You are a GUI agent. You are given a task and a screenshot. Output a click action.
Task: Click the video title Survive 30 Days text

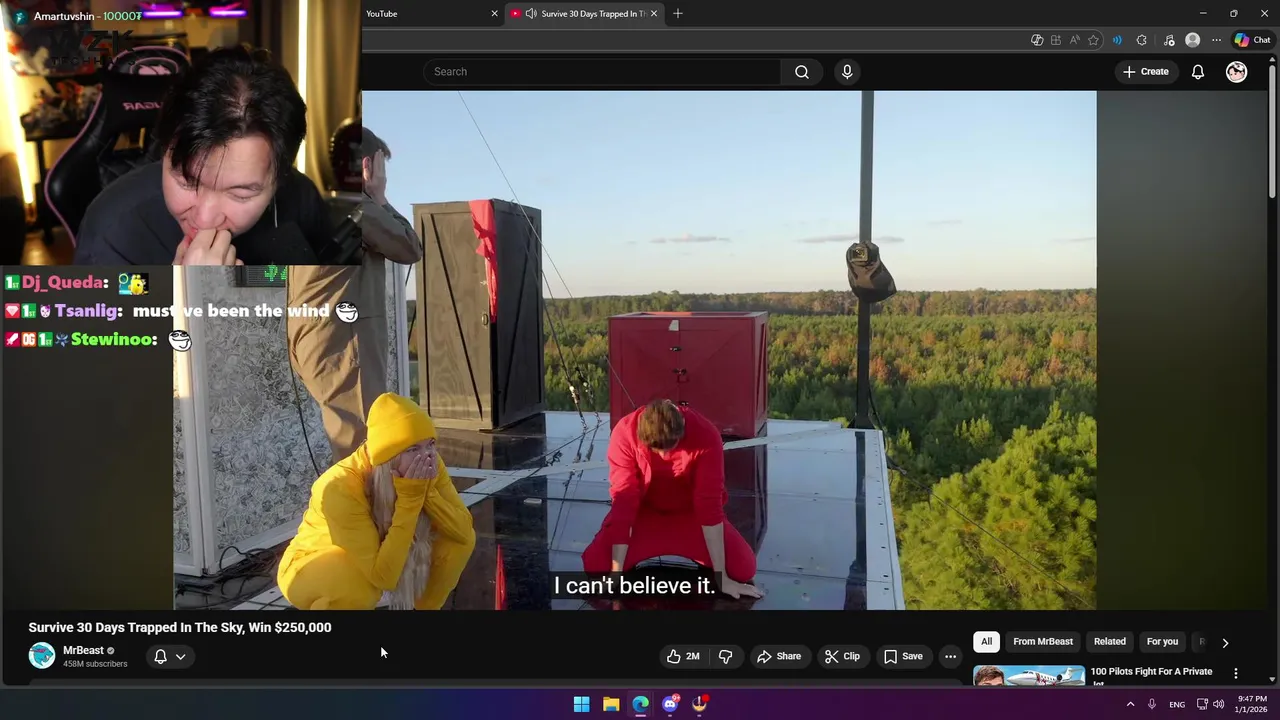180,627
